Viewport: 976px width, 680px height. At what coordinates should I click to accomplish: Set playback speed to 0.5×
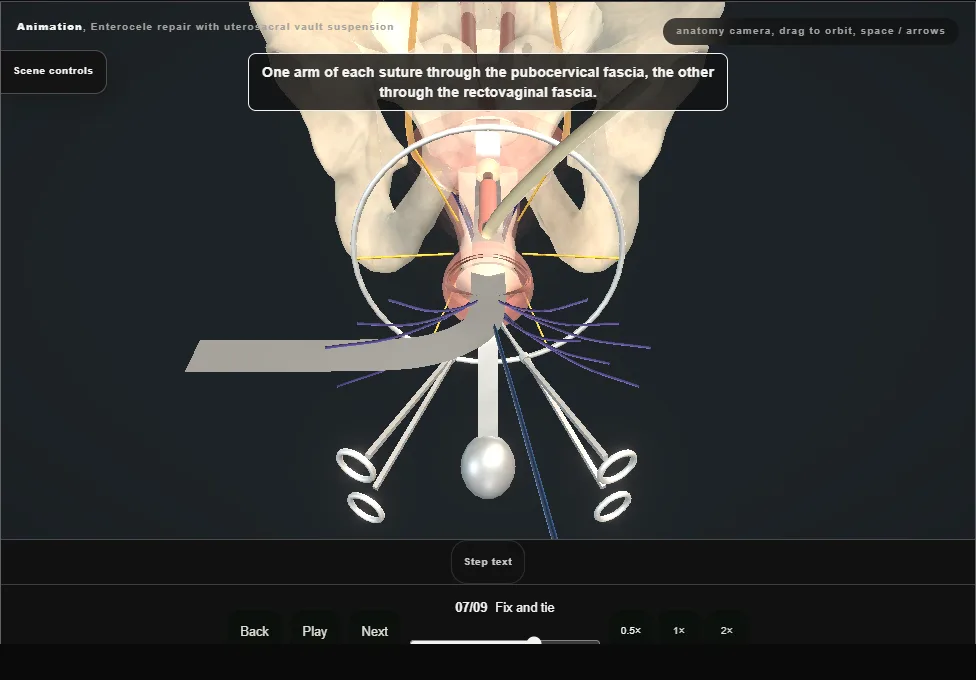tap(631, 630)
